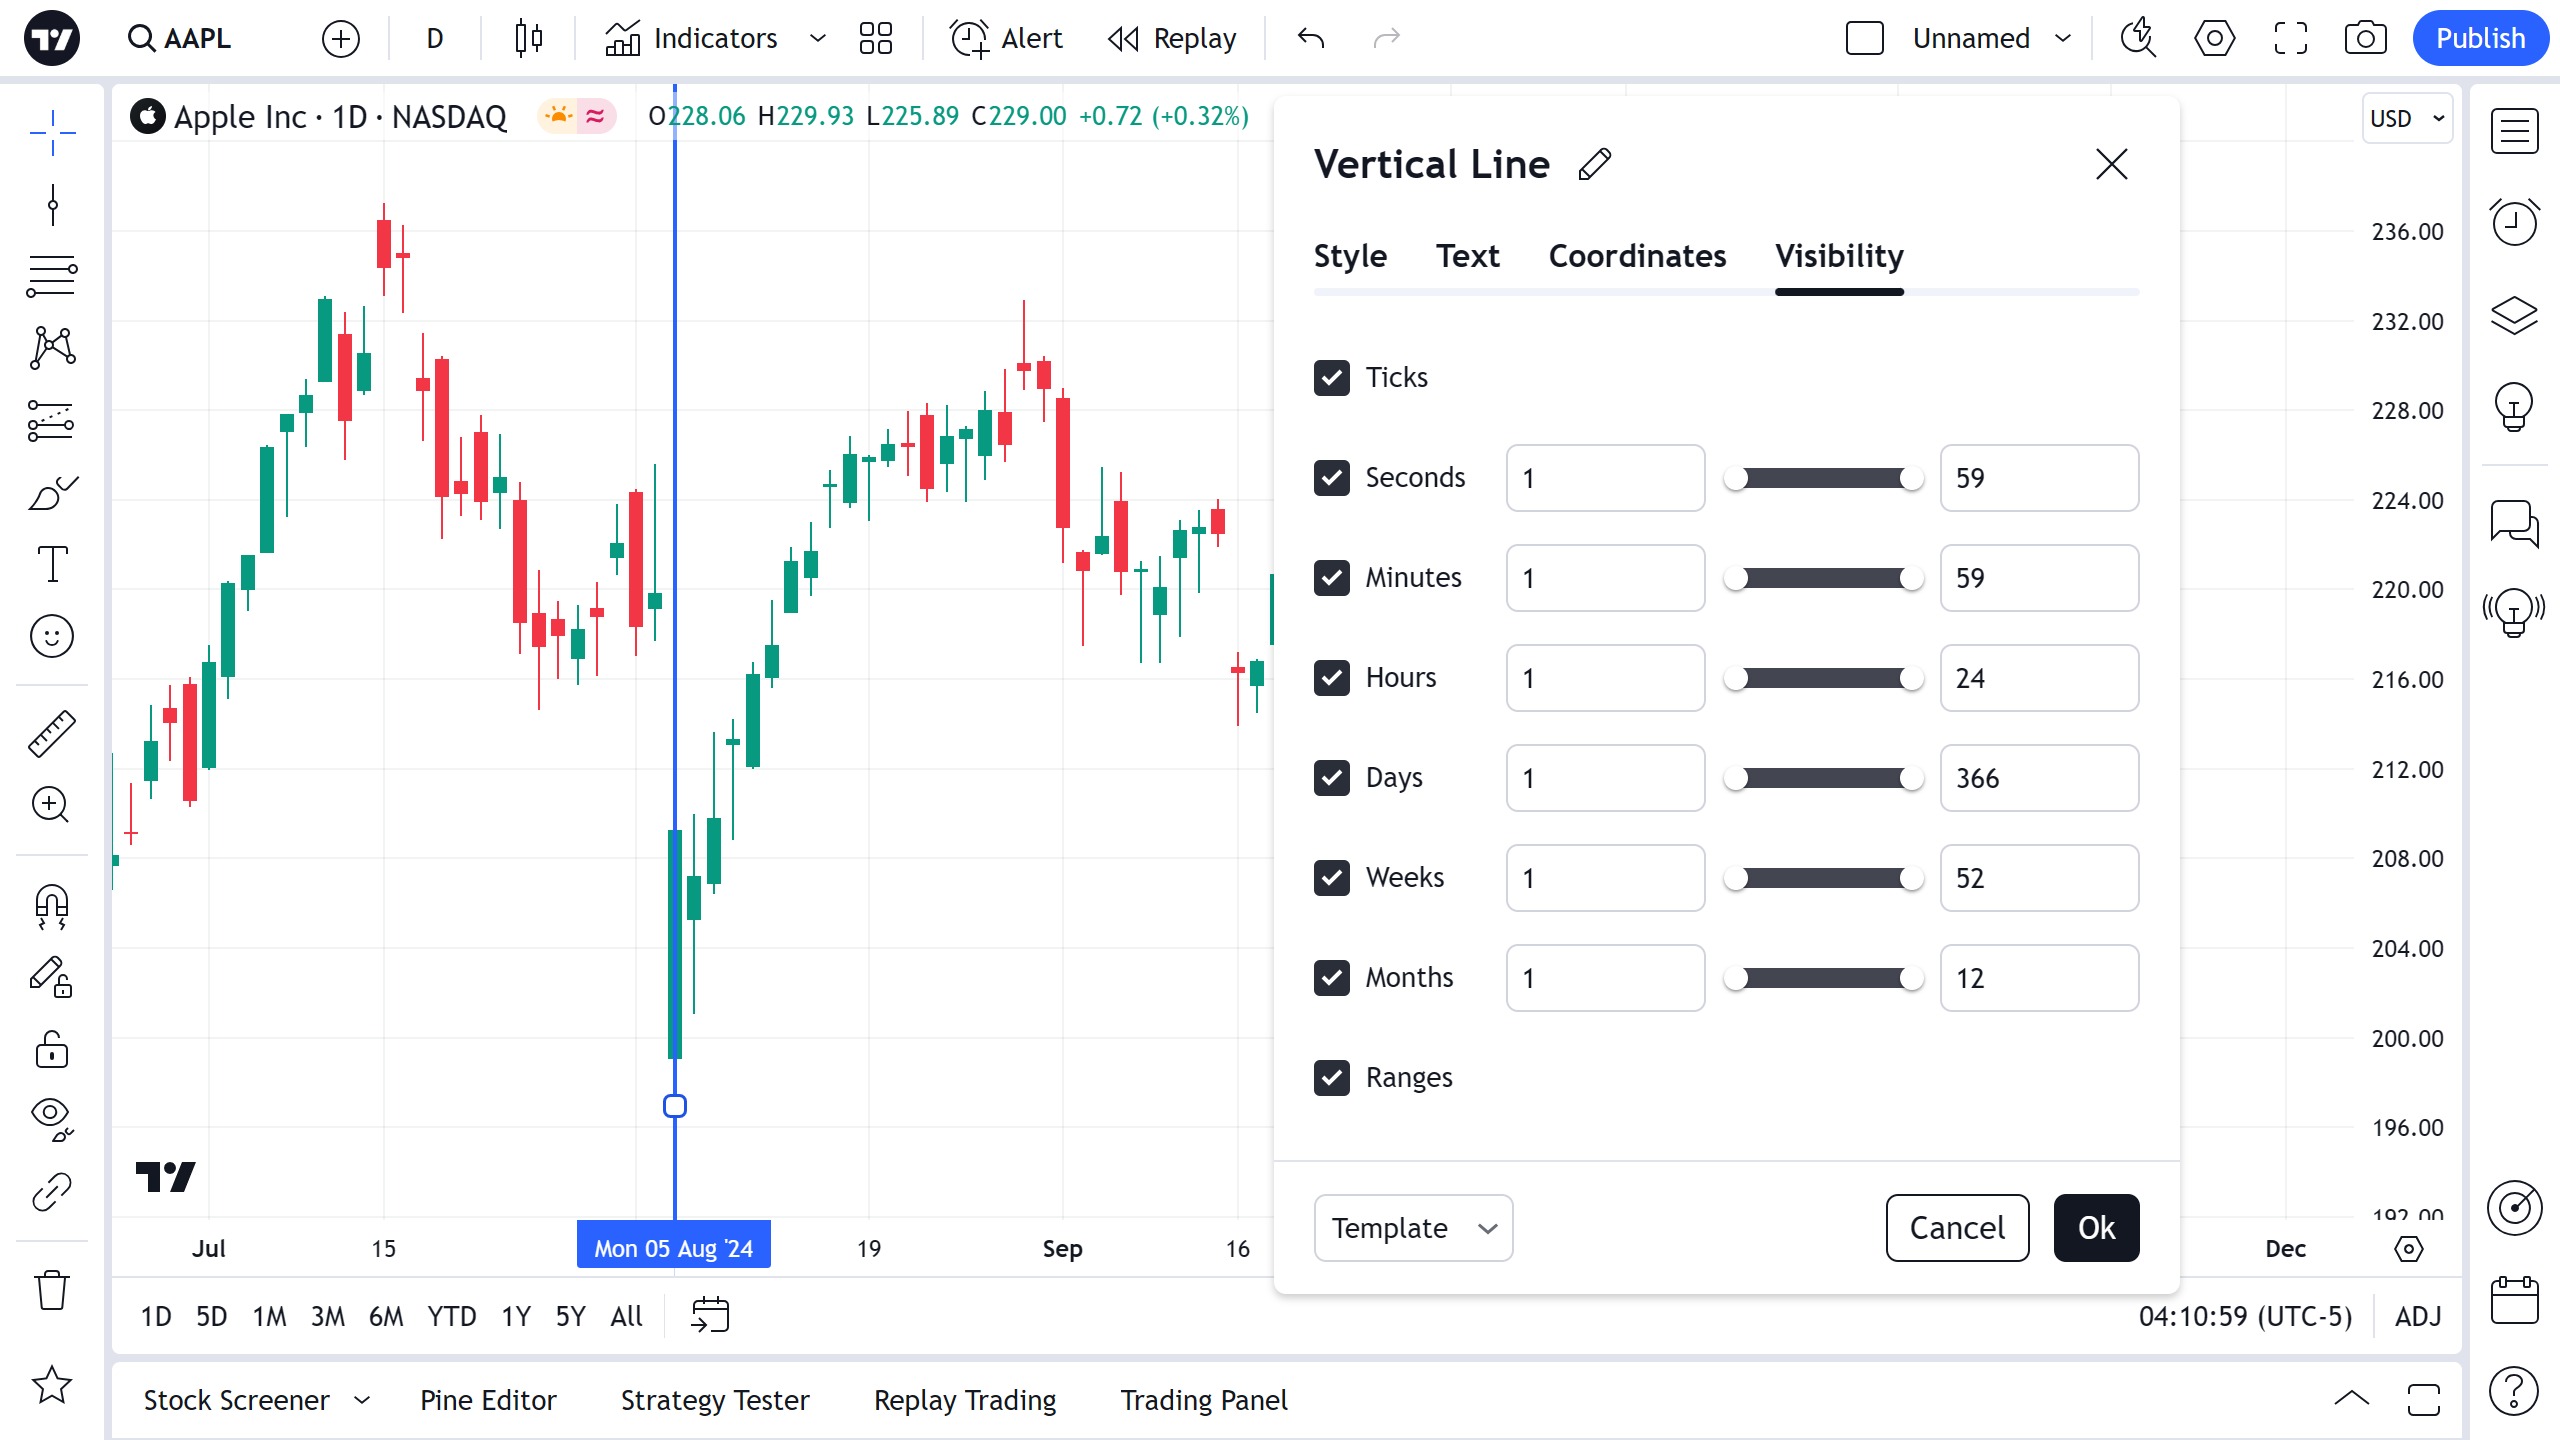This screenshot has height=1440, width=2560.
Task: Toggle the Ranges checkbox off
Action: coord(1332,1078)
